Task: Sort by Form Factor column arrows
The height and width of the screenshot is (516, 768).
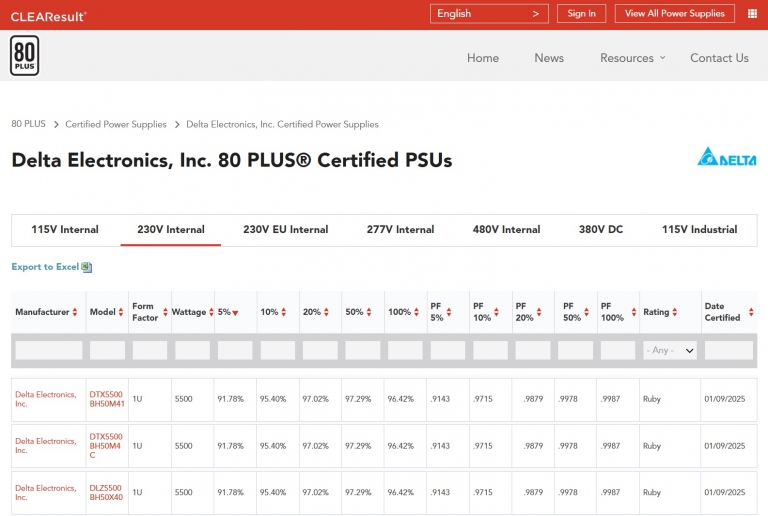Action: coord(165,312)
